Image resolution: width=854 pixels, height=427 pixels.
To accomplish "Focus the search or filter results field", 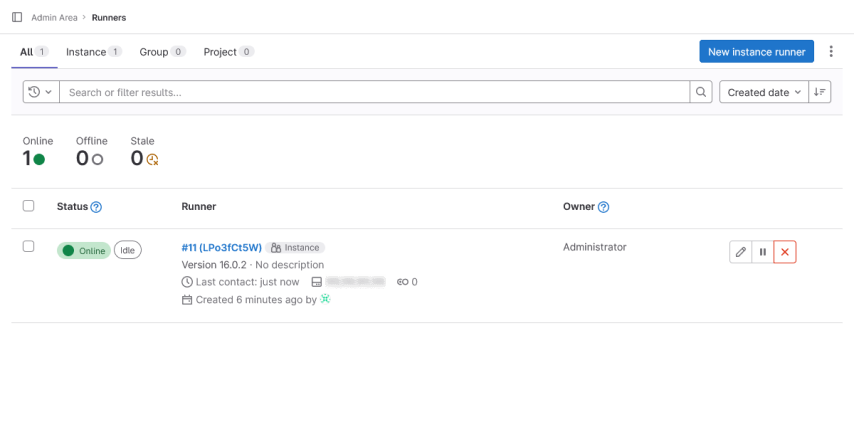I will click(x=375, y=92).
